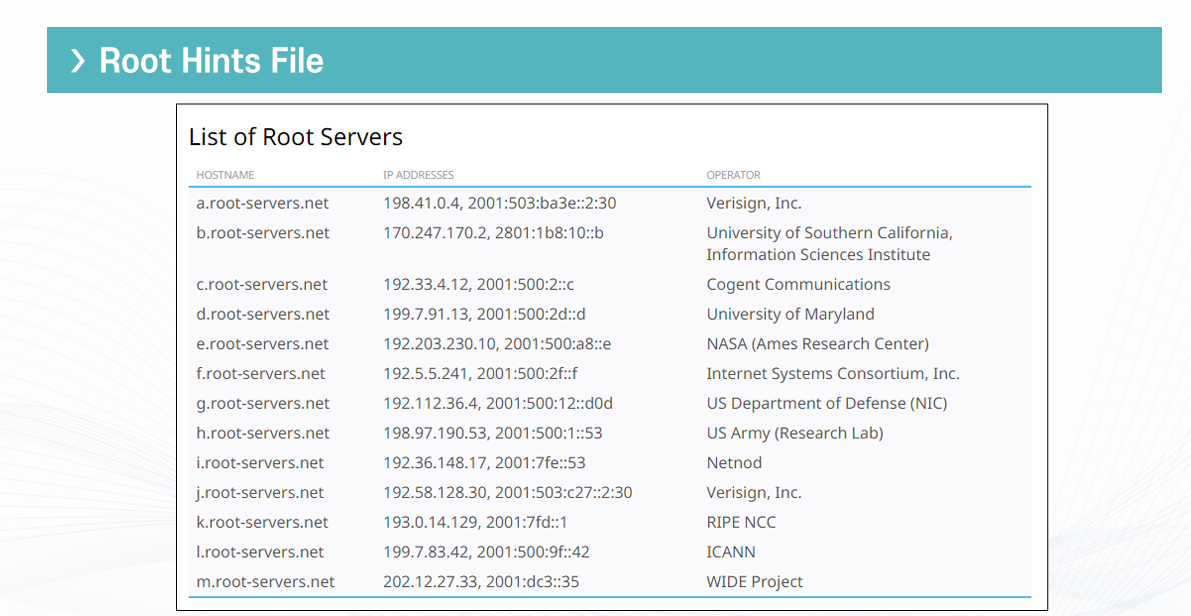Select hostname e.root-servers.net
The image size is (1191, 616).
click(263, 344)
